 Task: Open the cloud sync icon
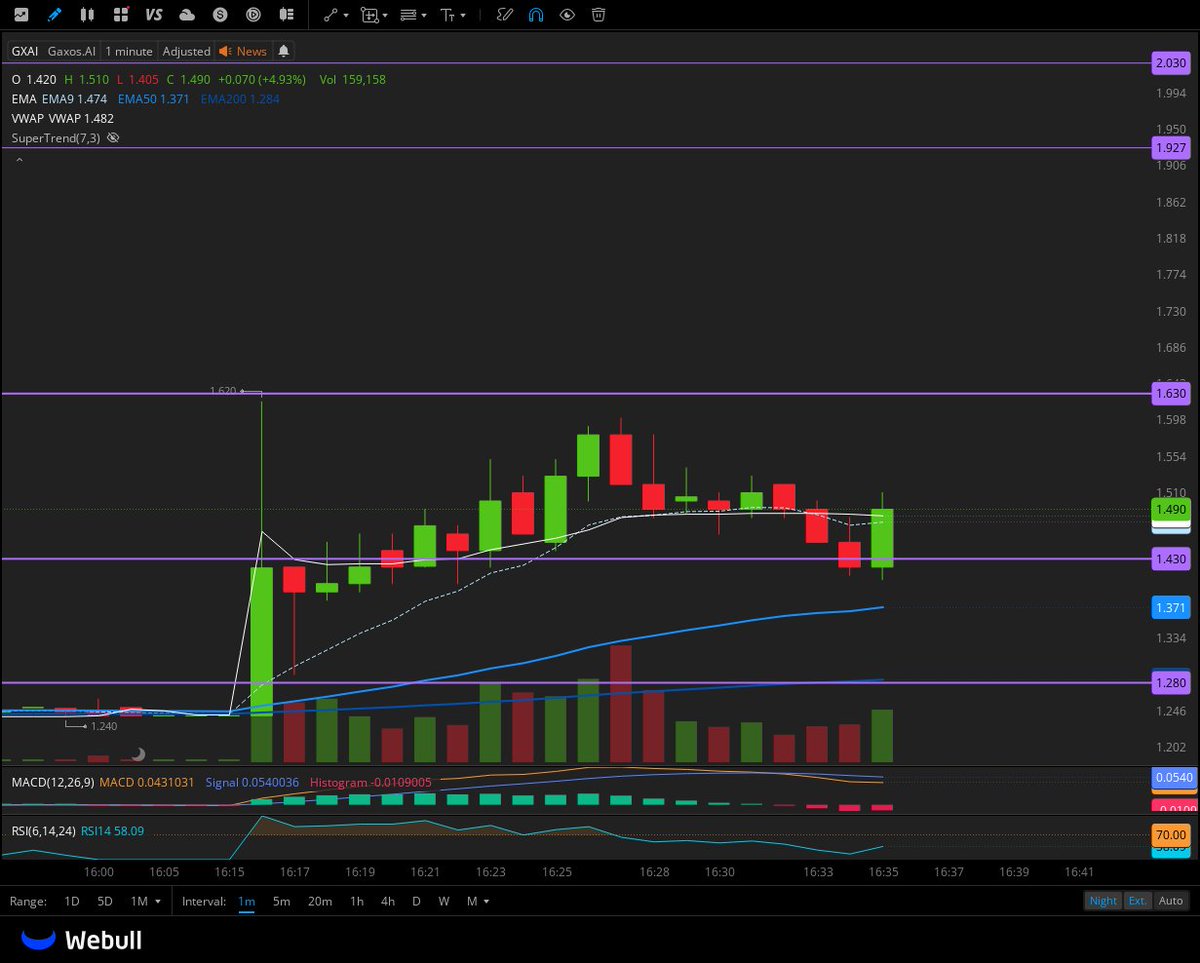click(x=187, y=14)
